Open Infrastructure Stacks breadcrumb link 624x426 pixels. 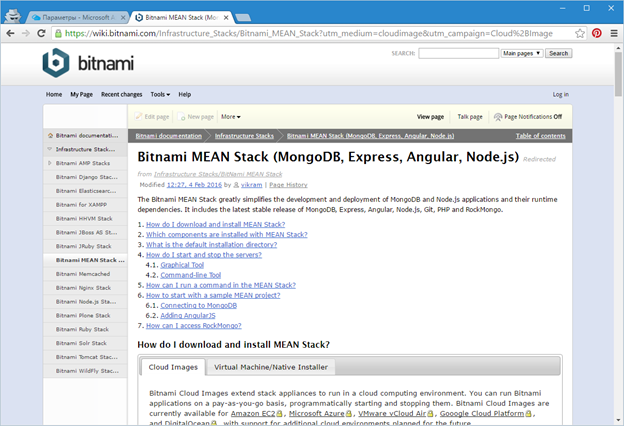click(244, 136)
